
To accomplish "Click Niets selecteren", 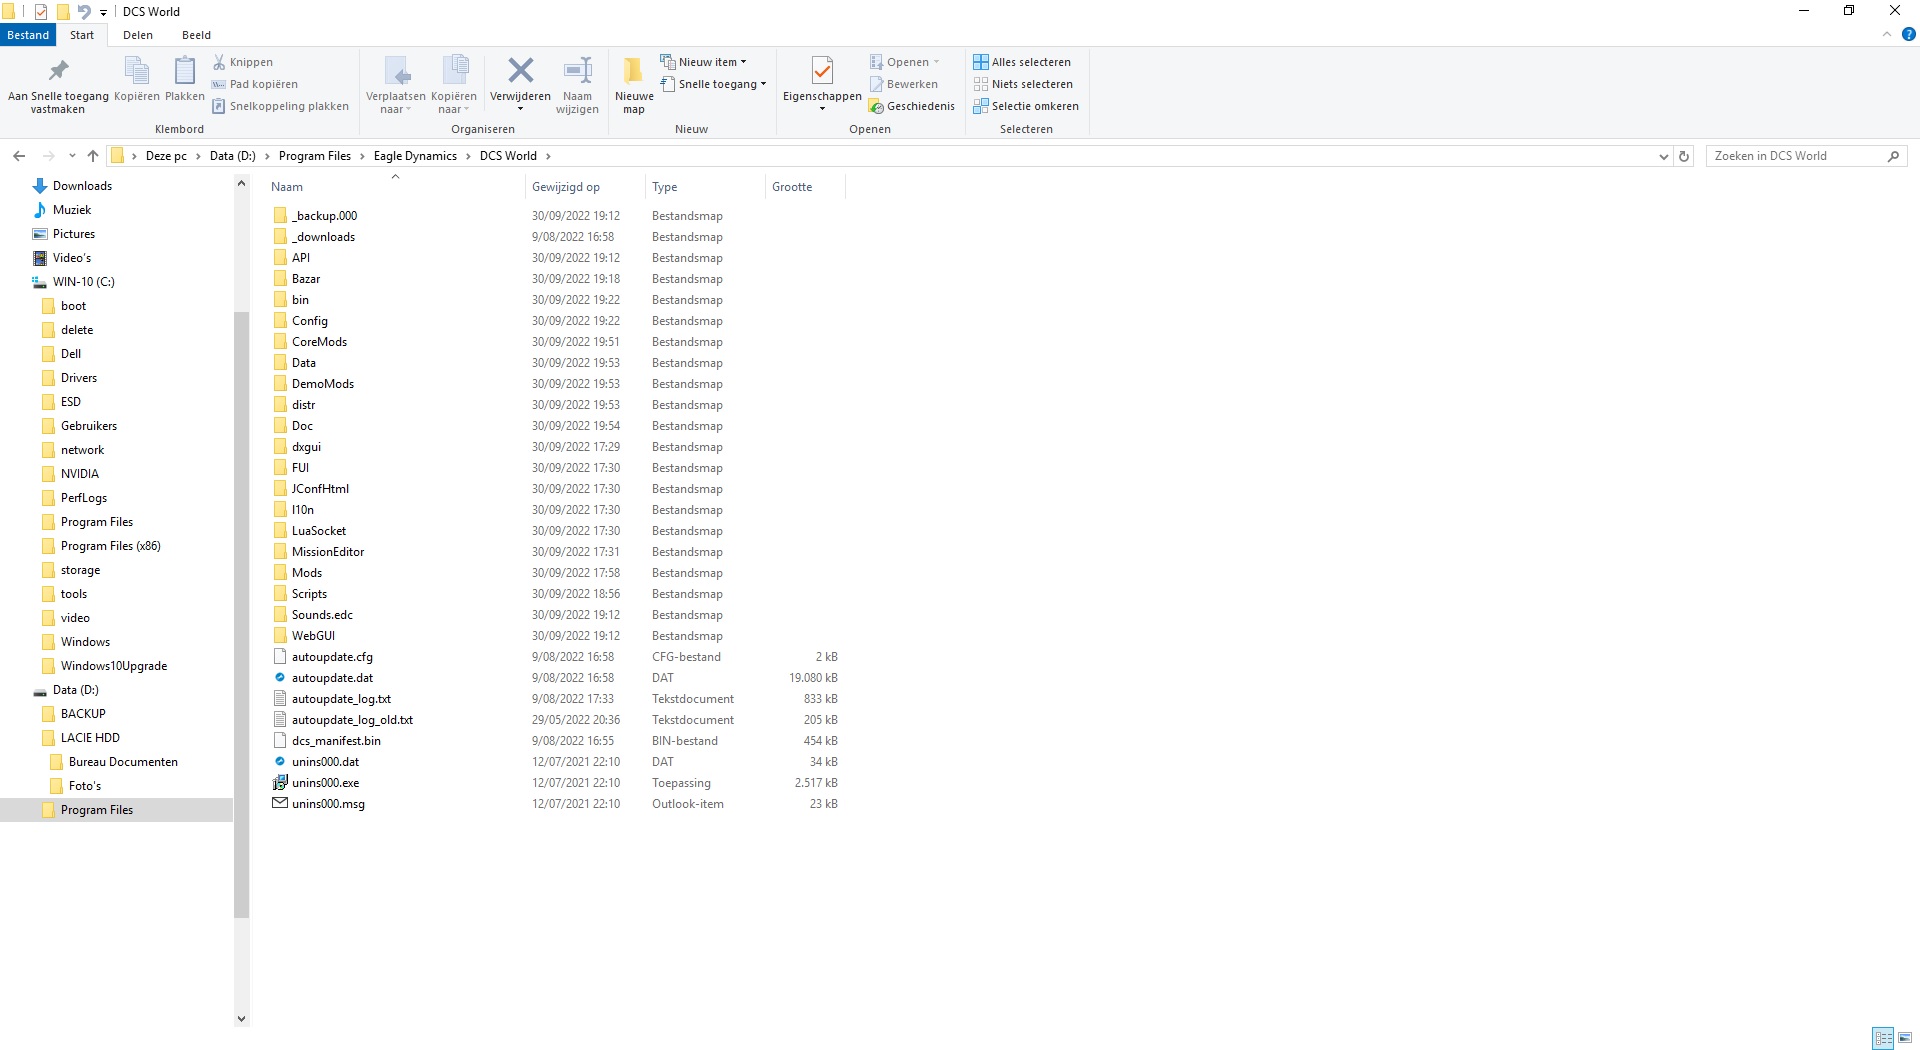I will pos(1023,84).
